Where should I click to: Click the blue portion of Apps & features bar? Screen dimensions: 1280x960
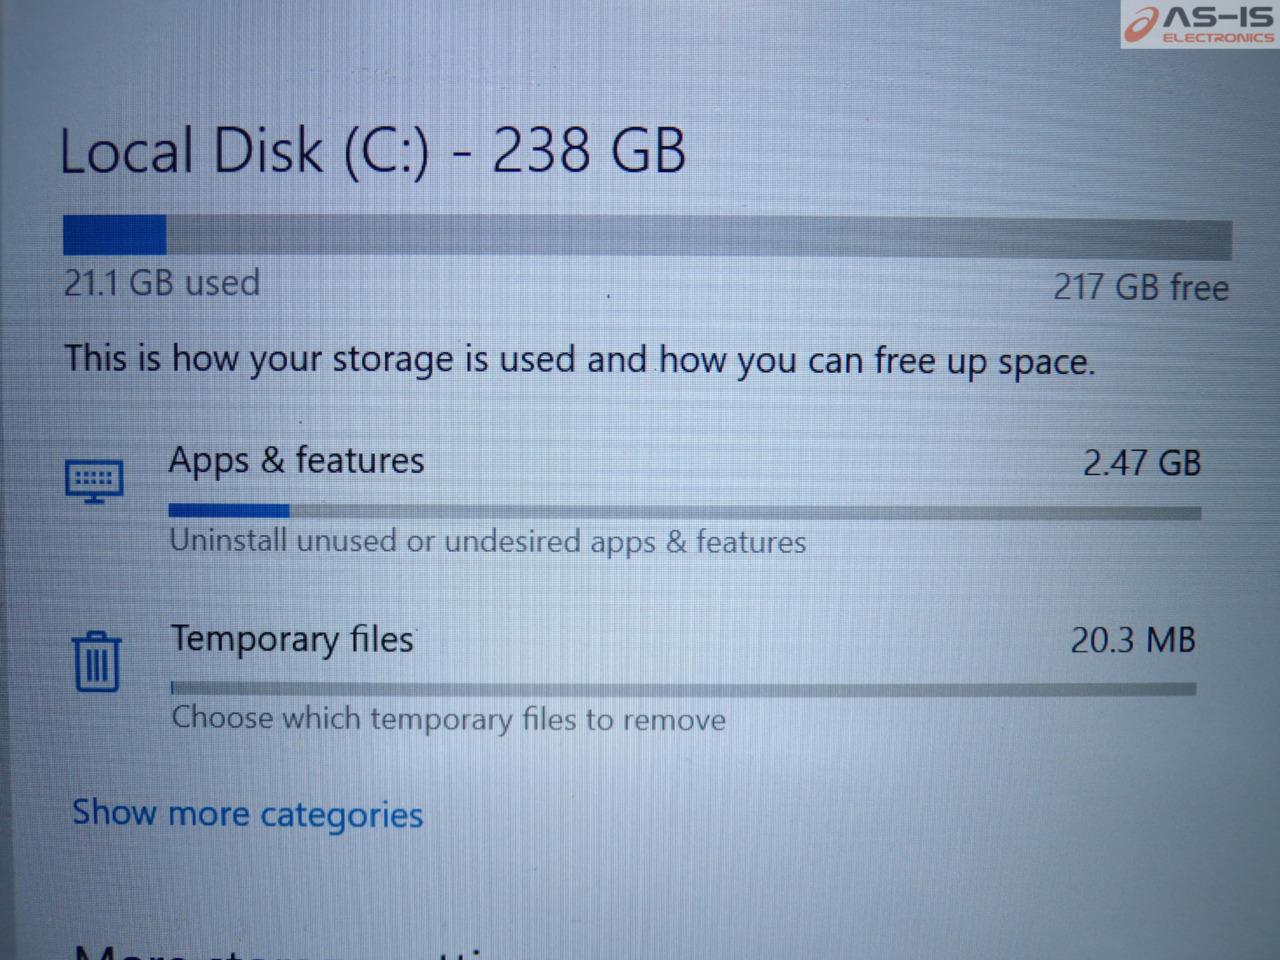tap(228, 511)
